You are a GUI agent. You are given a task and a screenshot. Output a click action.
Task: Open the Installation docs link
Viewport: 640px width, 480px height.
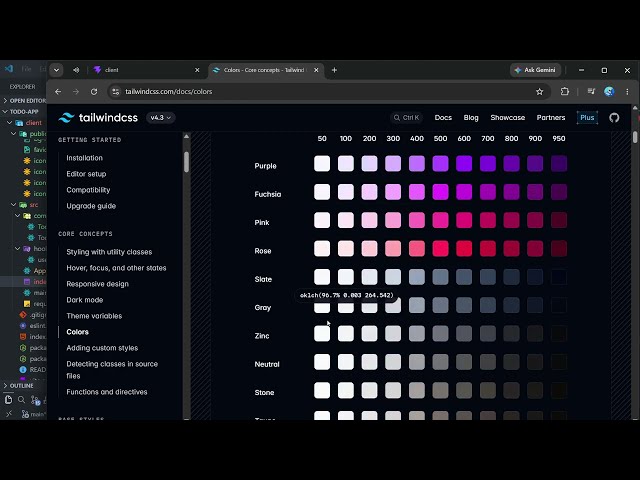point(84,158)
